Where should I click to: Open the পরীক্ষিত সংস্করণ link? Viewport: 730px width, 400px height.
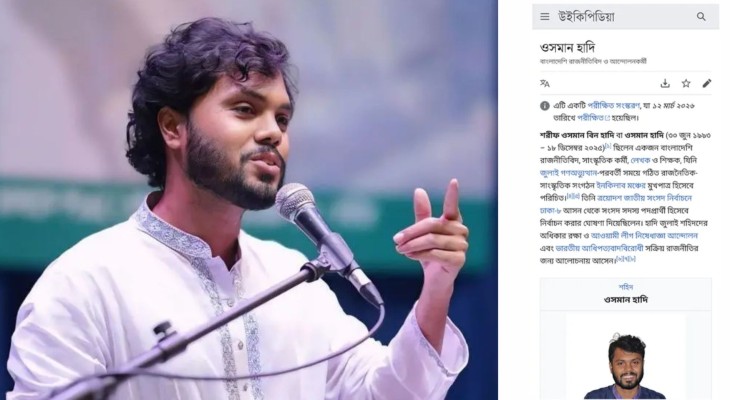614,106
